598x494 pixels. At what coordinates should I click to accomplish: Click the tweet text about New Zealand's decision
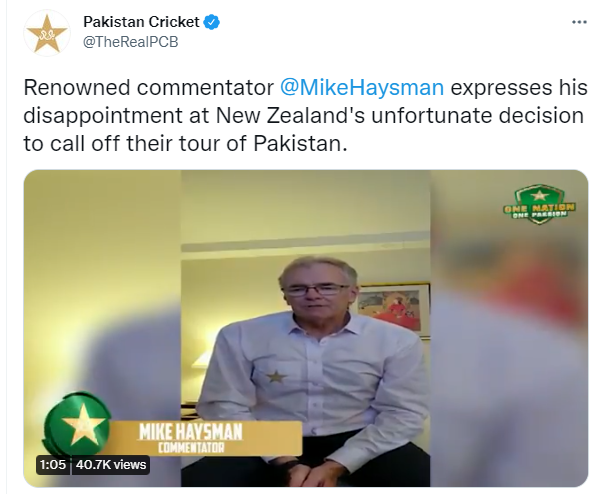point(305,116)
